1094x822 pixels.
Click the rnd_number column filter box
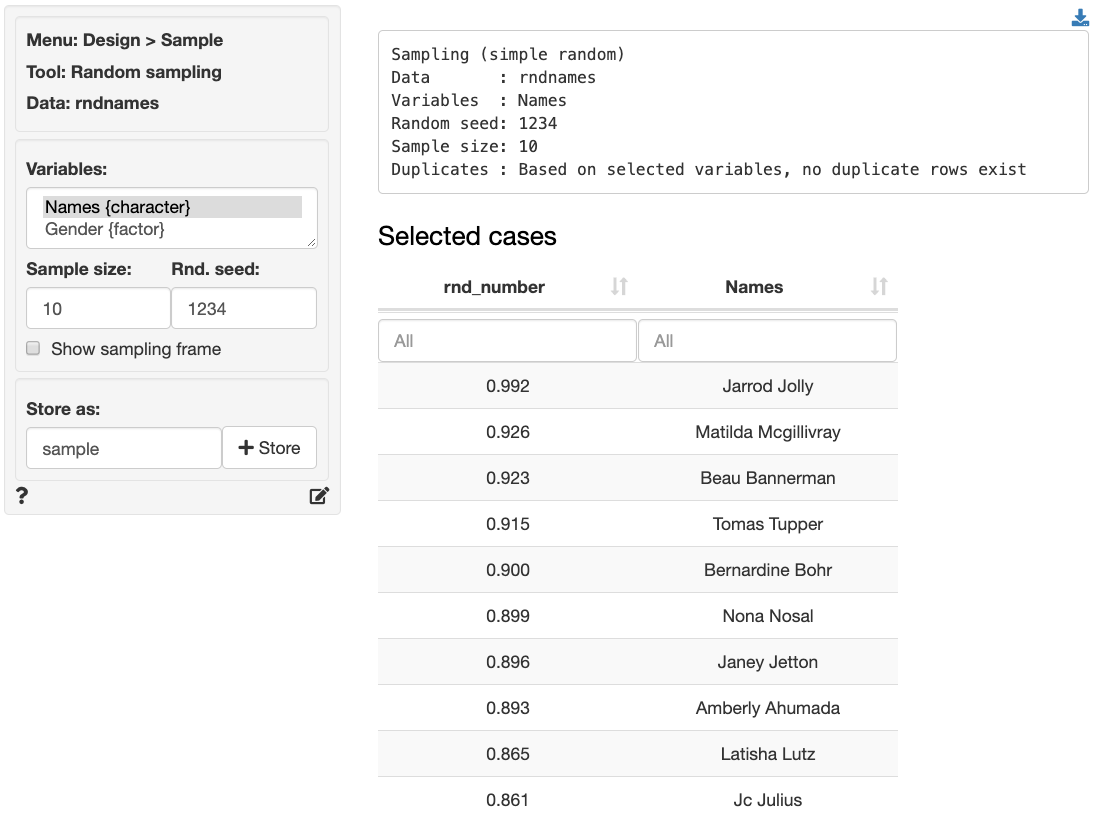pos(507,341)
